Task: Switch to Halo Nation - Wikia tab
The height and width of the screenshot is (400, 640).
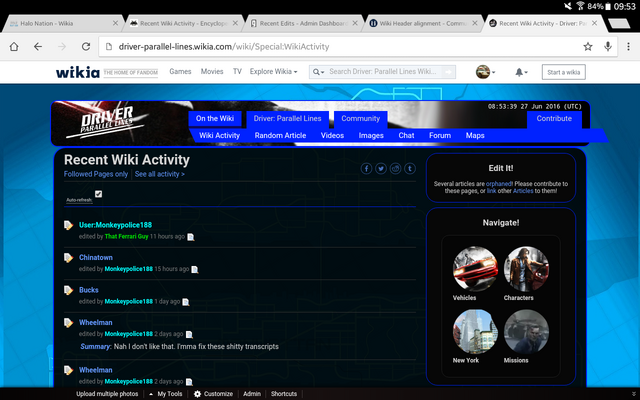Action: point(61,24)
